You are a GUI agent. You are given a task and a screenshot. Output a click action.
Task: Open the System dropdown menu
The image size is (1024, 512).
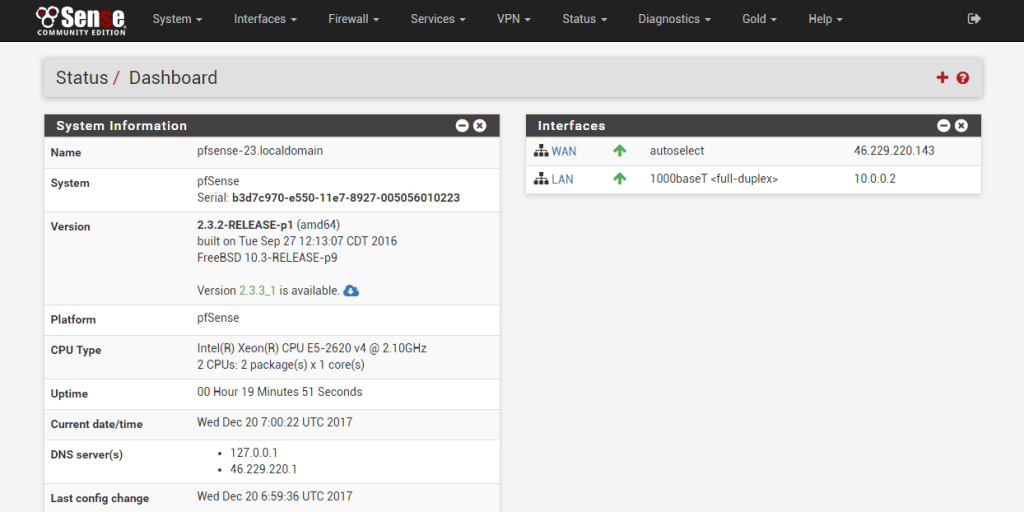[178, 20]
